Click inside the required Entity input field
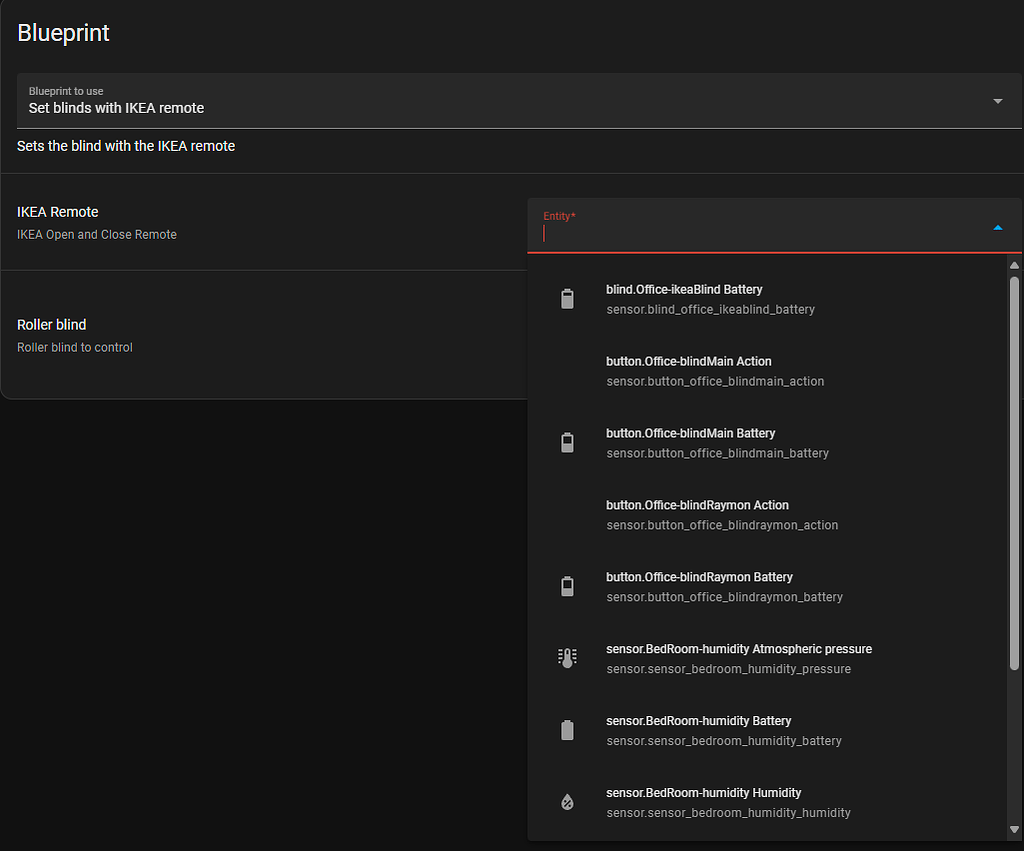The height and width of the screenshot is (851, 1024). click(700, 233)
